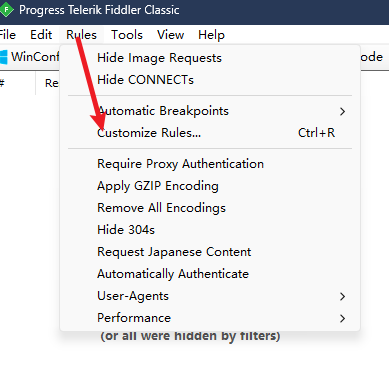
Task: Open the Tools menu
Action: [x=127, y=35]
